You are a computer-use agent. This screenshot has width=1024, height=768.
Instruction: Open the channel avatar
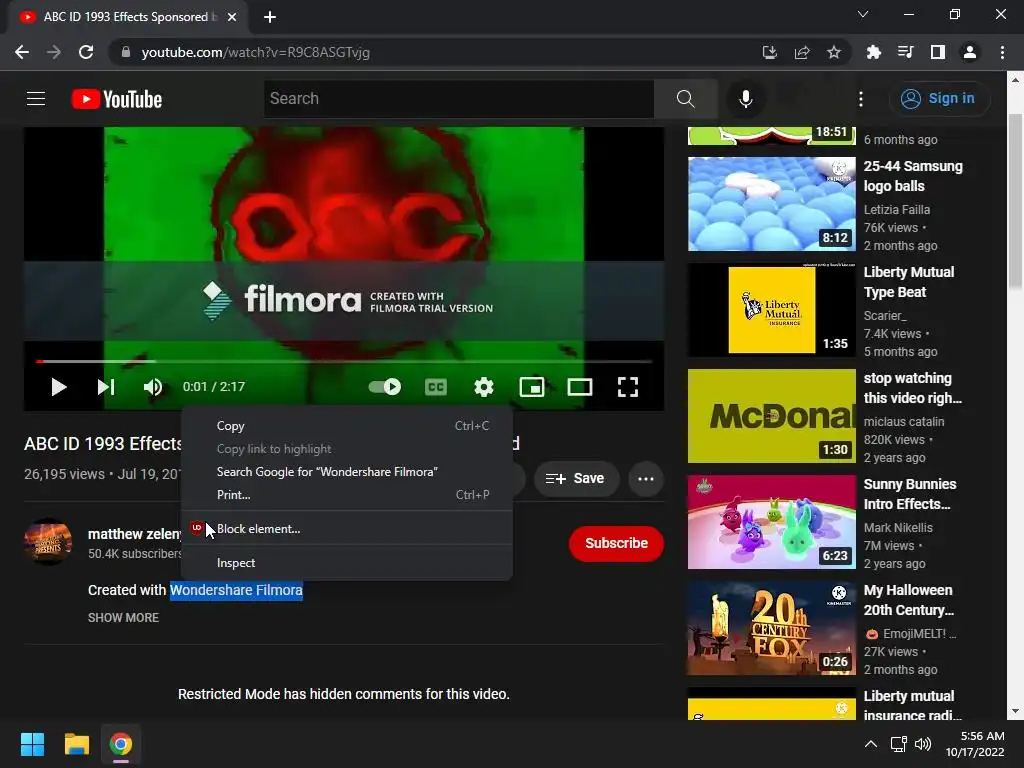point(48,542)
